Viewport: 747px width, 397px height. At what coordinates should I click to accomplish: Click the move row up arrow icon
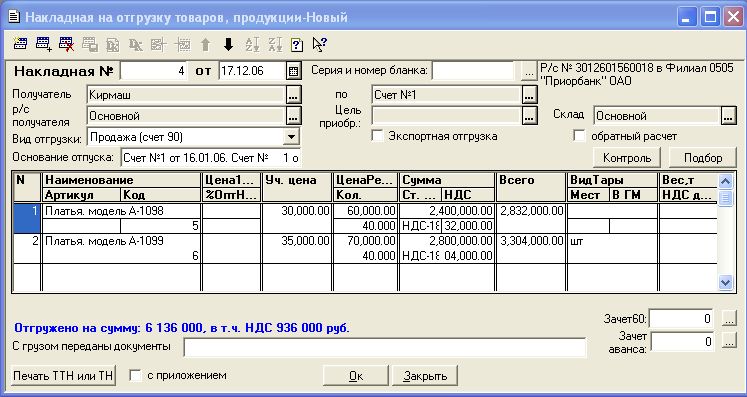[205, 44]
